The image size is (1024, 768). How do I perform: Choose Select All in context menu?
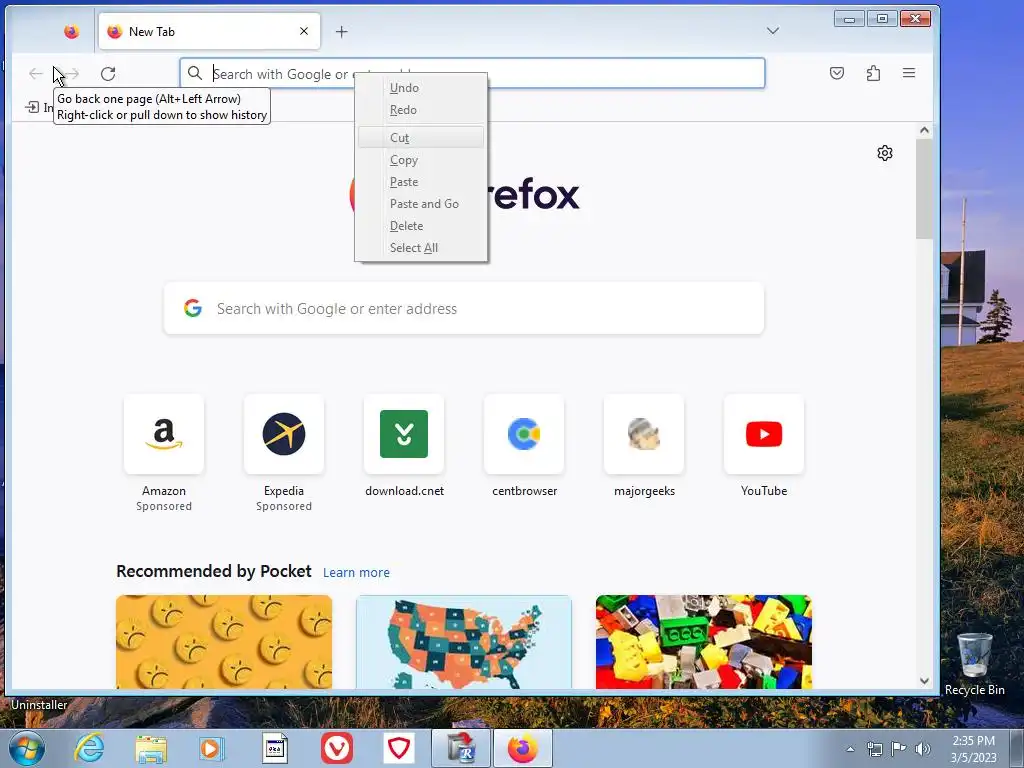pyautogui.click(x=421, y=248)
